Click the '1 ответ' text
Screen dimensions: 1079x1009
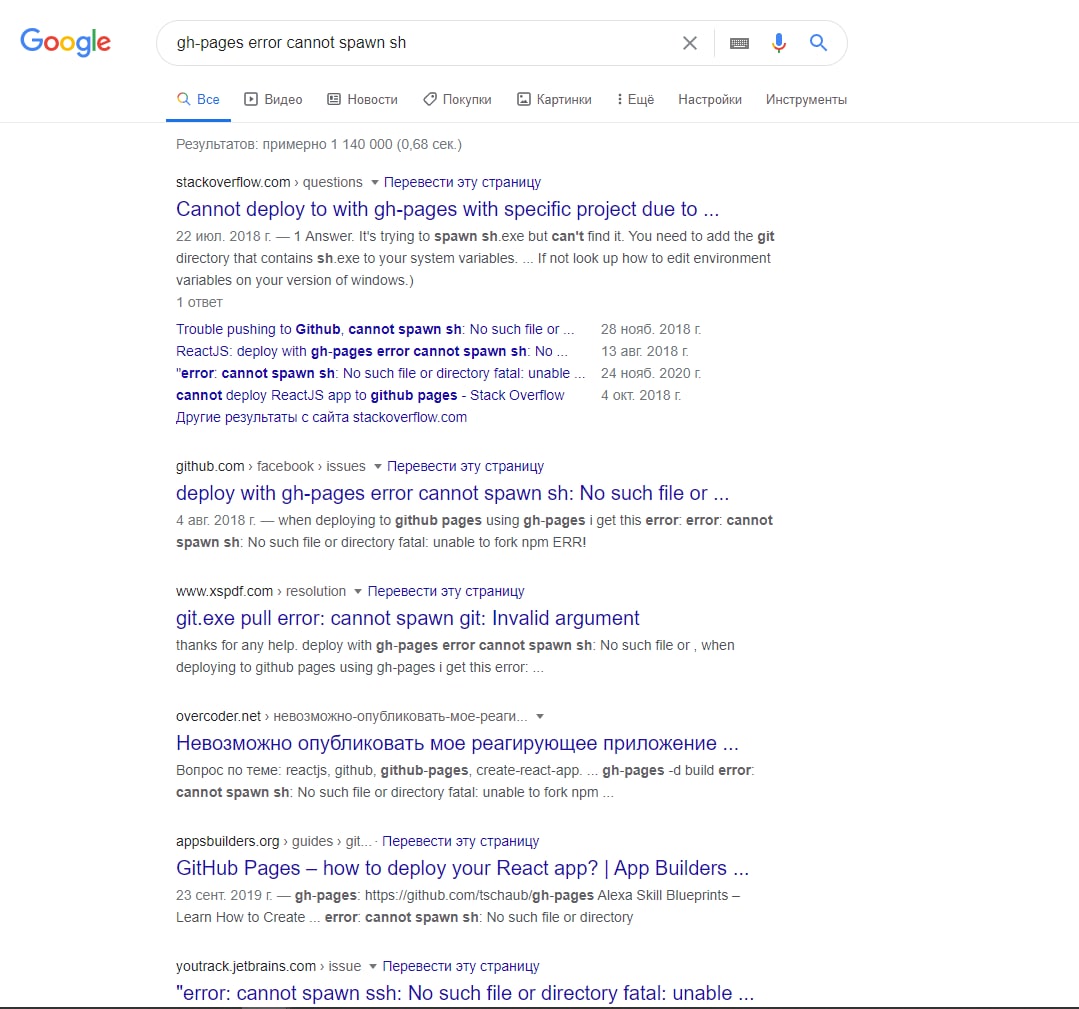[x=200, y=303]
